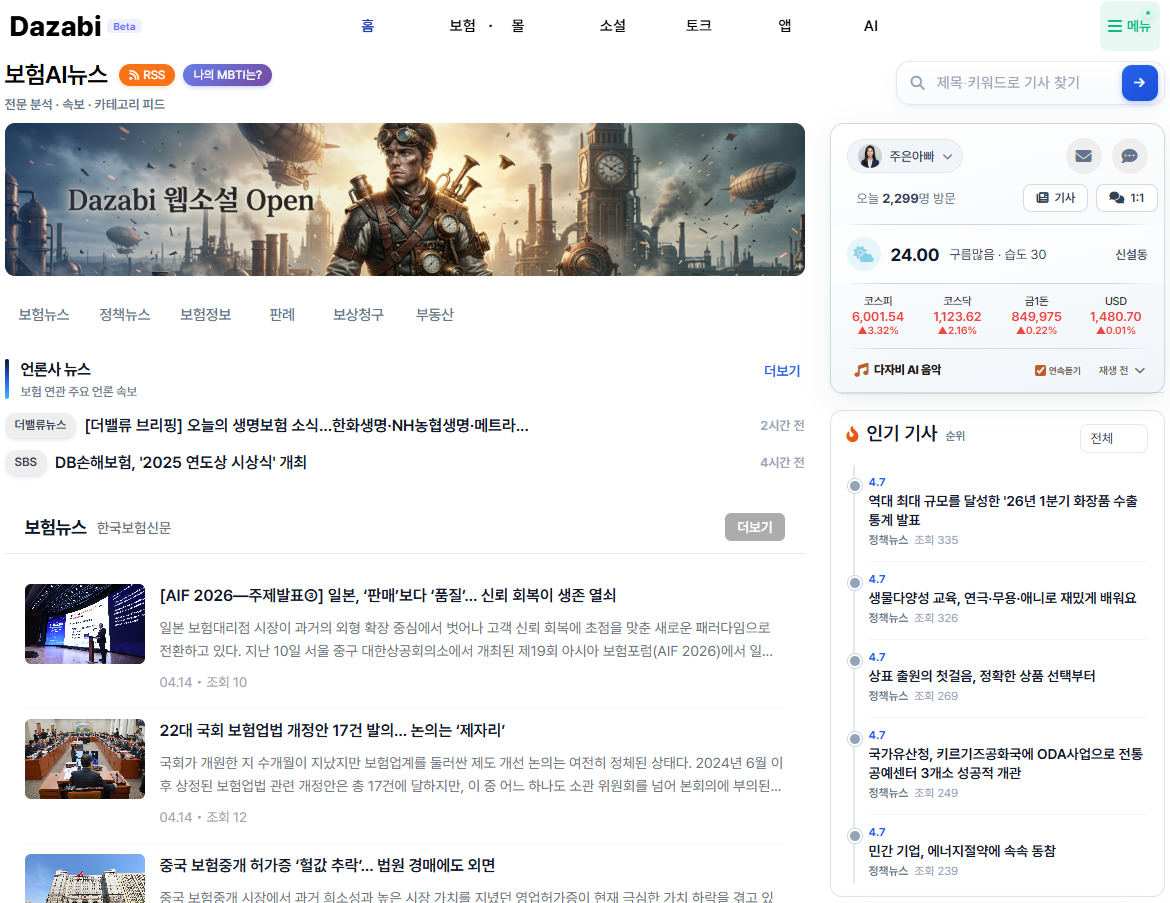Open the chat speech bubble icon

1129,156
